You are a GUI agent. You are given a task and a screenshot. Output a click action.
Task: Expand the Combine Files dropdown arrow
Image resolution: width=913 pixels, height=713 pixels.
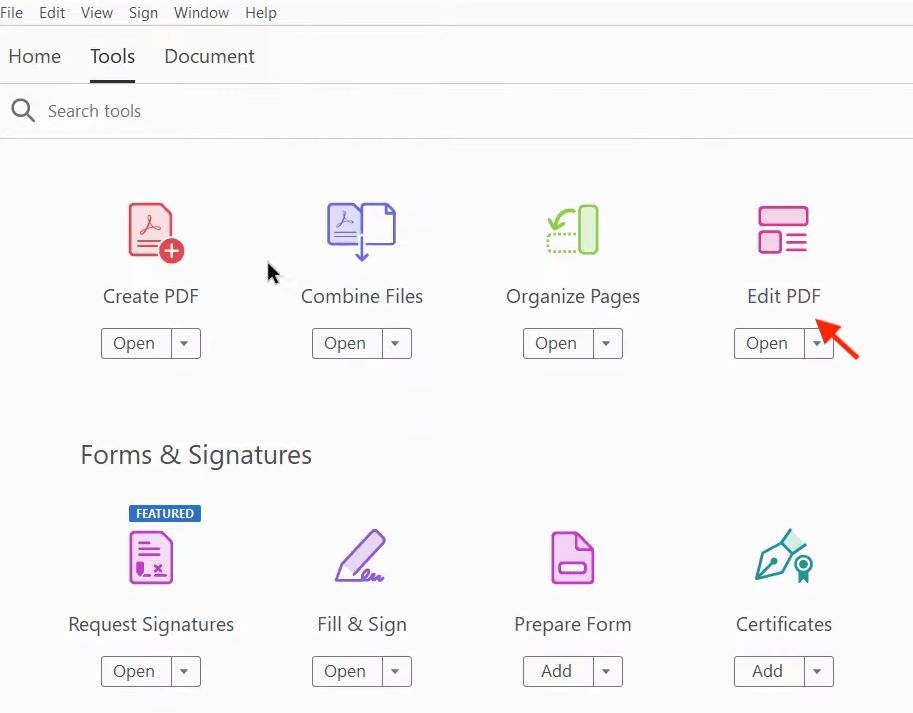coord(395,343)
